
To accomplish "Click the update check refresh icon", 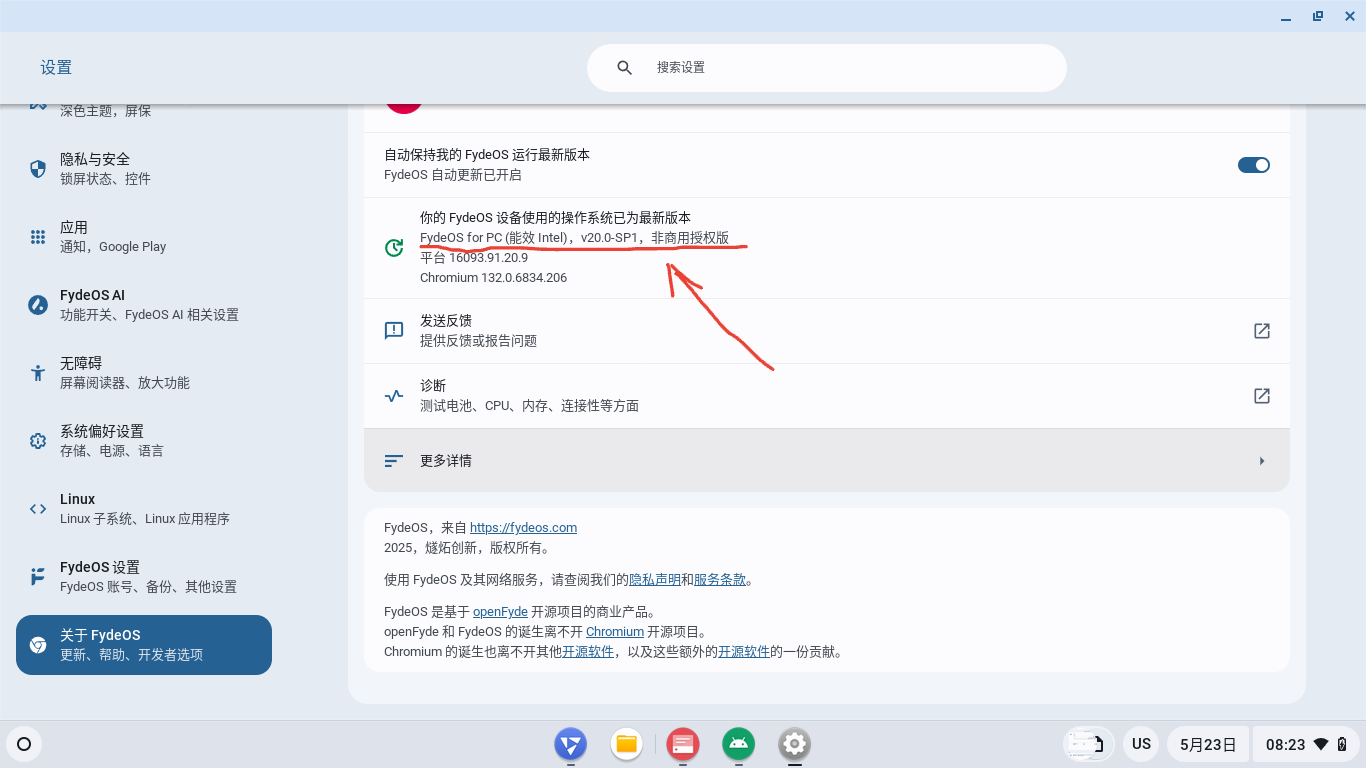I will tap(394, 248).
